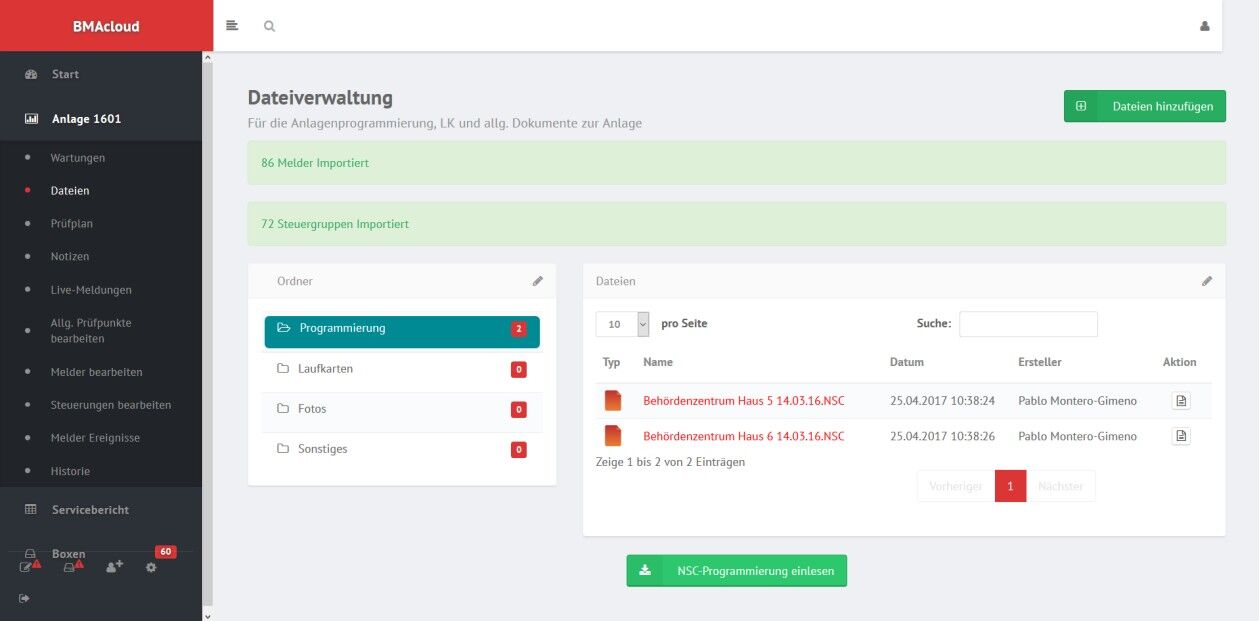Open Servicebericht in the sidebar
Screen dimensions: 1259x621
pyautogui.click(x=90, y=510)
